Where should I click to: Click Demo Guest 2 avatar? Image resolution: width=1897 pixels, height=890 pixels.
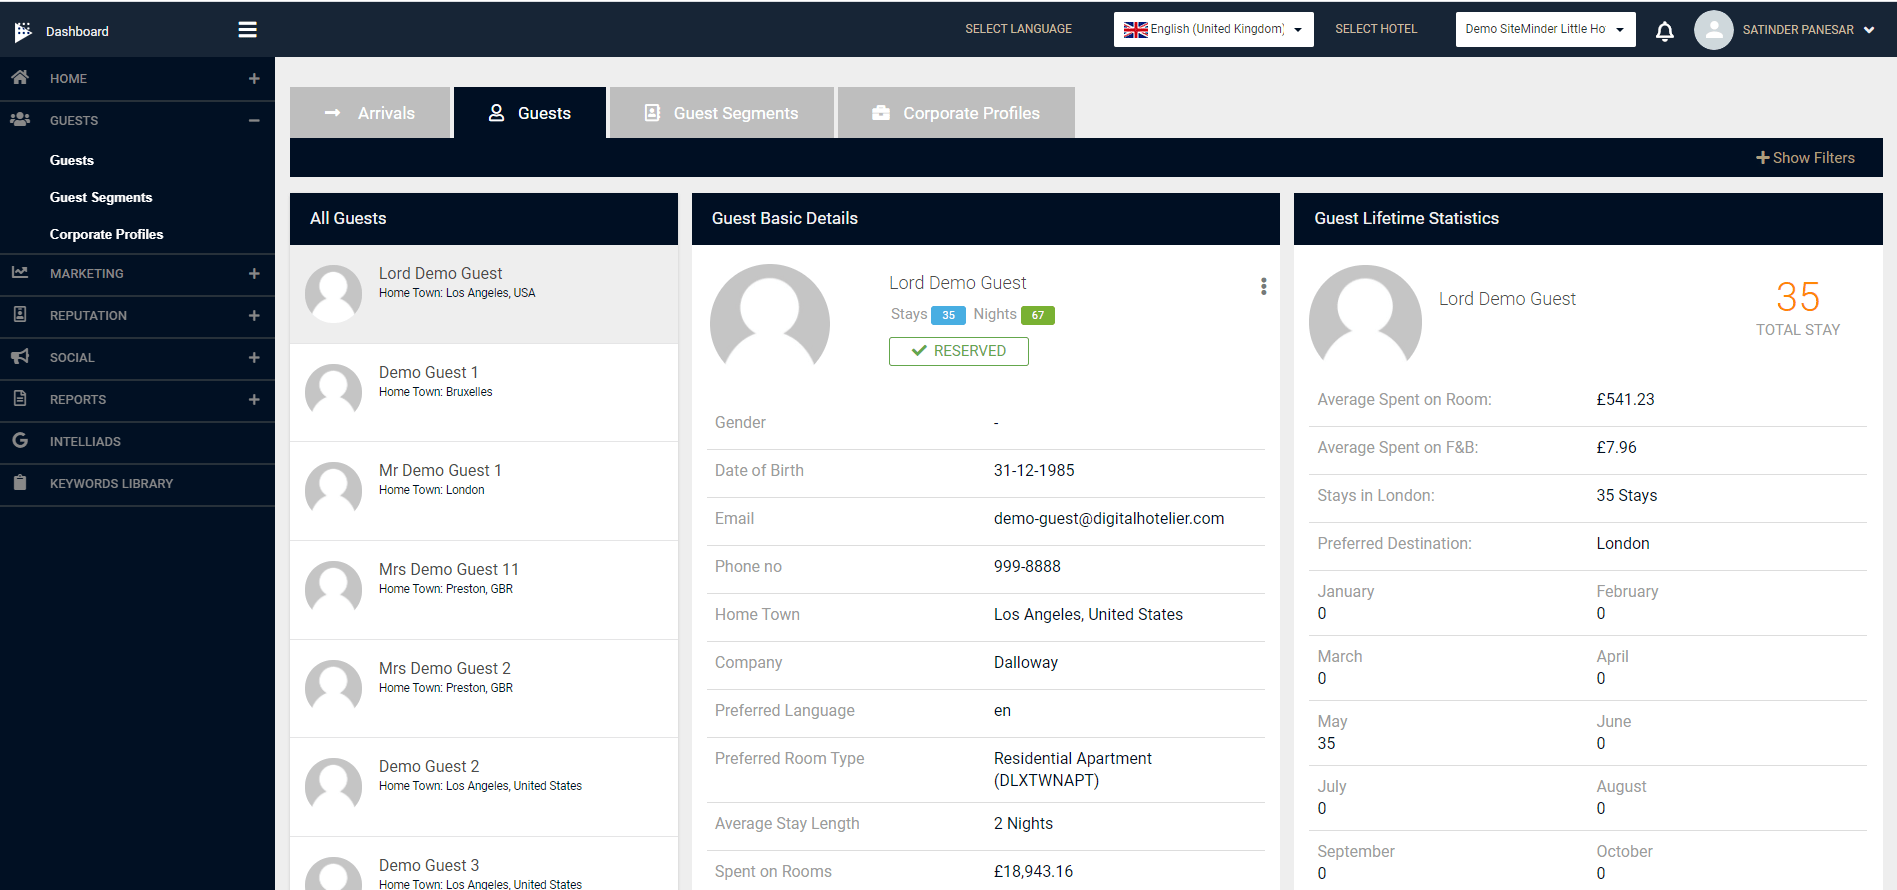[333, 786]
